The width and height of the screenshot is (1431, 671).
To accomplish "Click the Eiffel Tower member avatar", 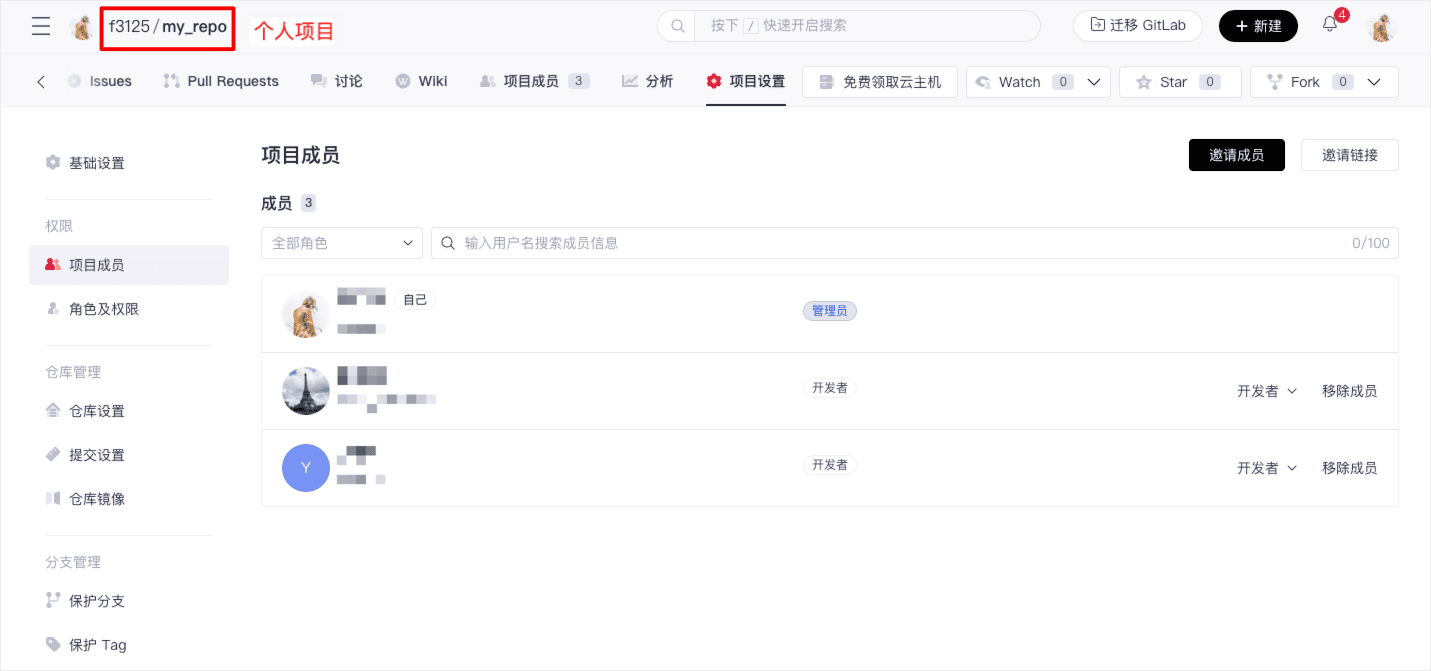I will pyautogui.click(x=306, y=391).
